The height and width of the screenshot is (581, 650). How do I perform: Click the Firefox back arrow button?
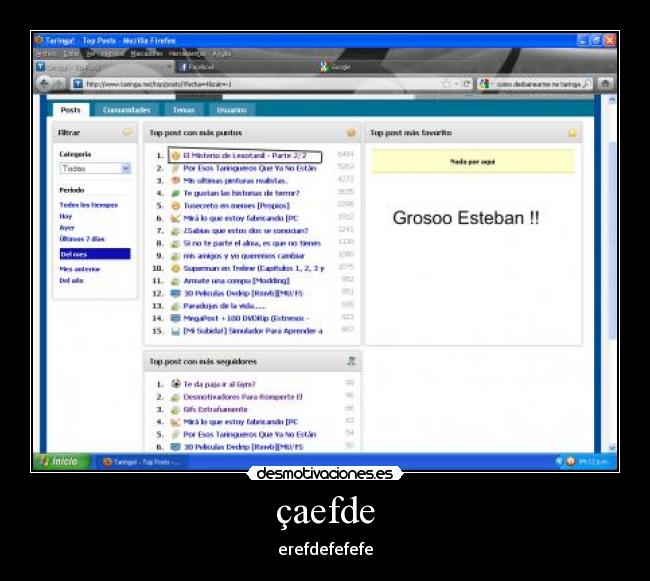point(44,83)
